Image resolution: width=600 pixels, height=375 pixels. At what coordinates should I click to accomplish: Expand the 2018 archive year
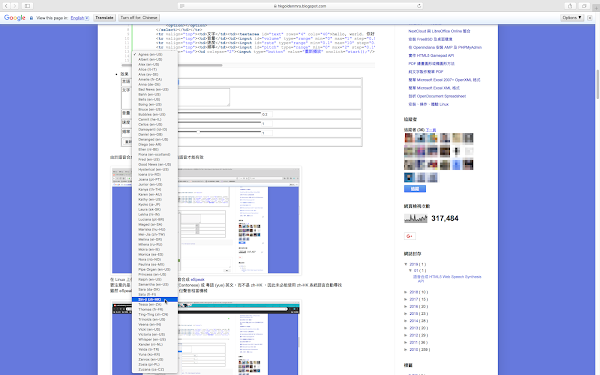406,292
